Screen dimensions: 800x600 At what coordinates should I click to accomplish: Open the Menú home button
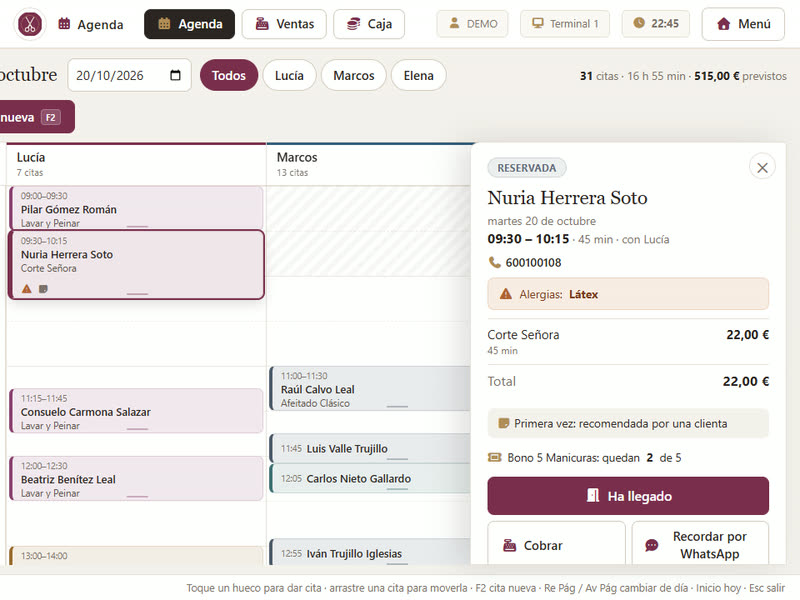click(x=743, y=24)
